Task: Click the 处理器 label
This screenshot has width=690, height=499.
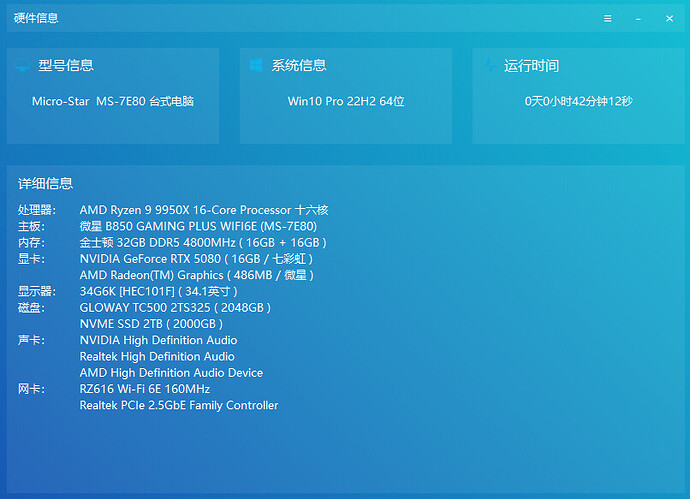Action: click(x=37, y=210)
